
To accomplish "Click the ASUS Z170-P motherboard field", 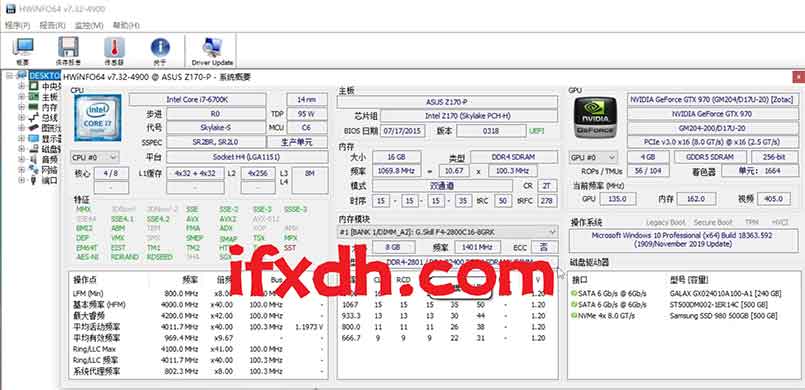I will 447,102.
